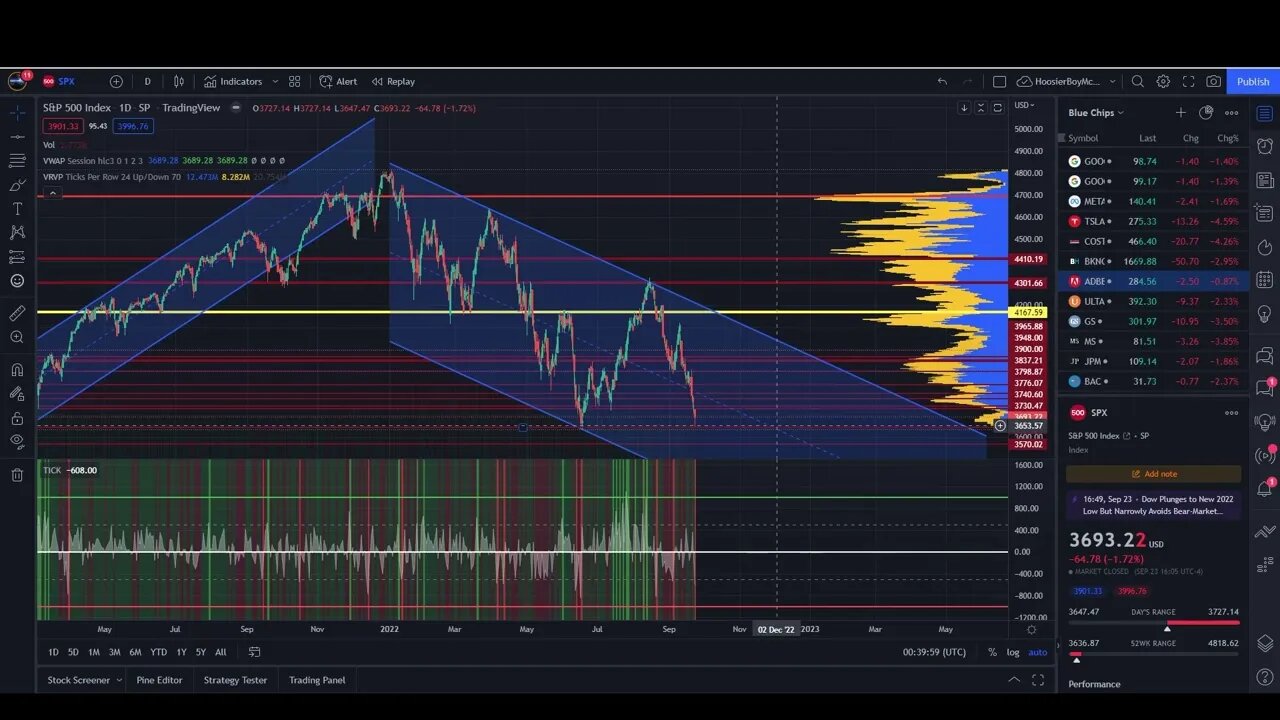The height and width of the screenshot is (720, 1280).
Task: Open the candlestick chart style selector
Action: click(x=179, y=81)
